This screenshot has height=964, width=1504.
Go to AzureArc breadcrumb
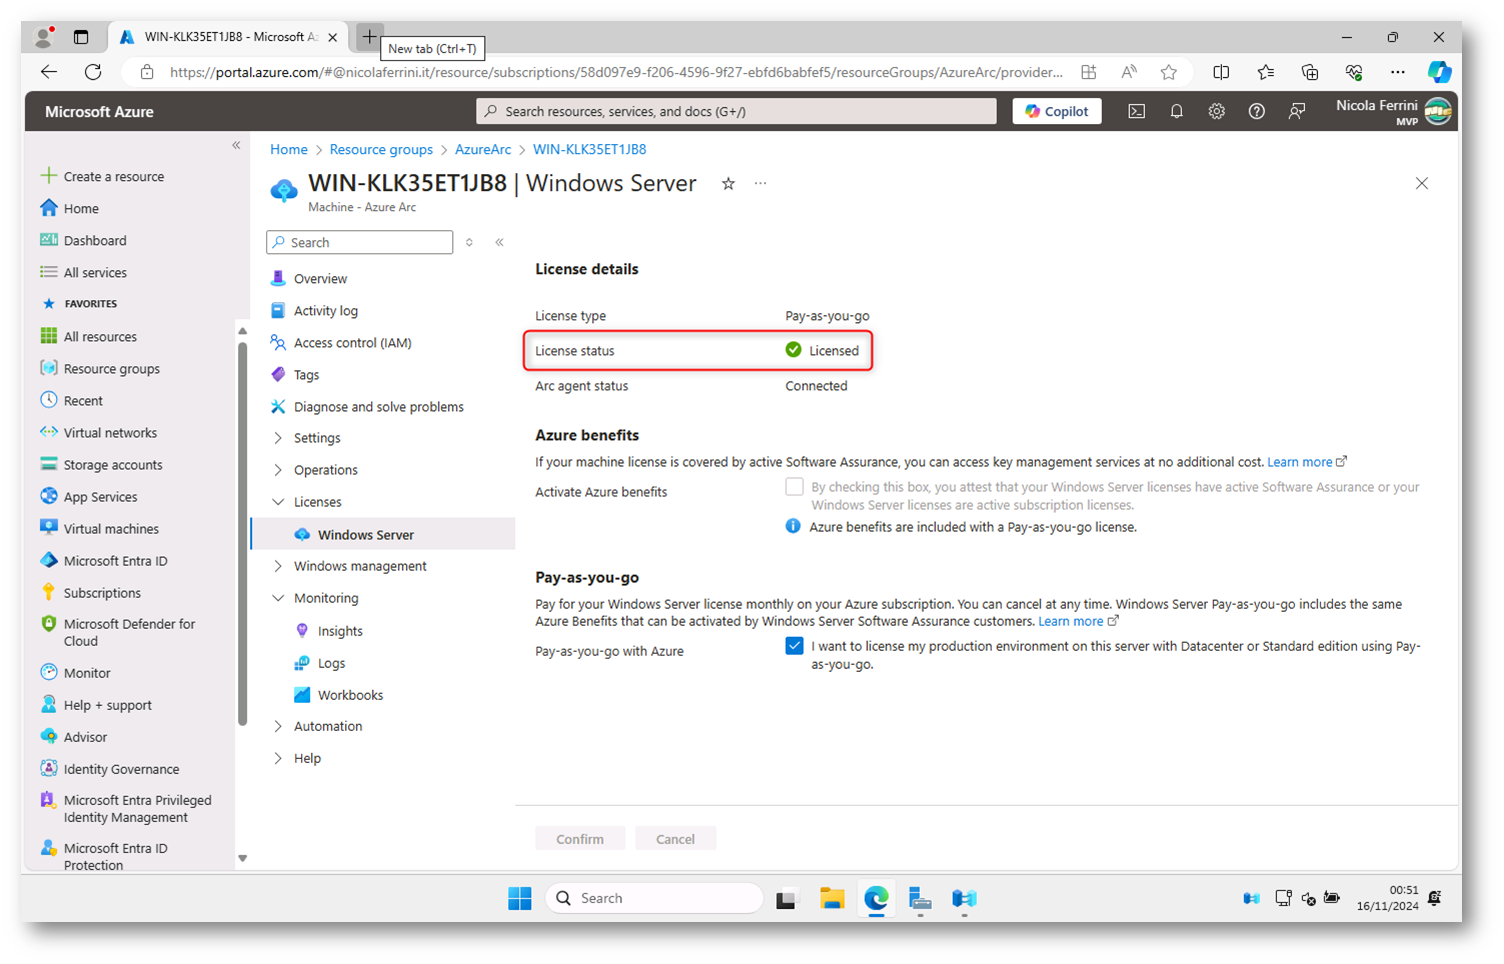click(483, 149)
